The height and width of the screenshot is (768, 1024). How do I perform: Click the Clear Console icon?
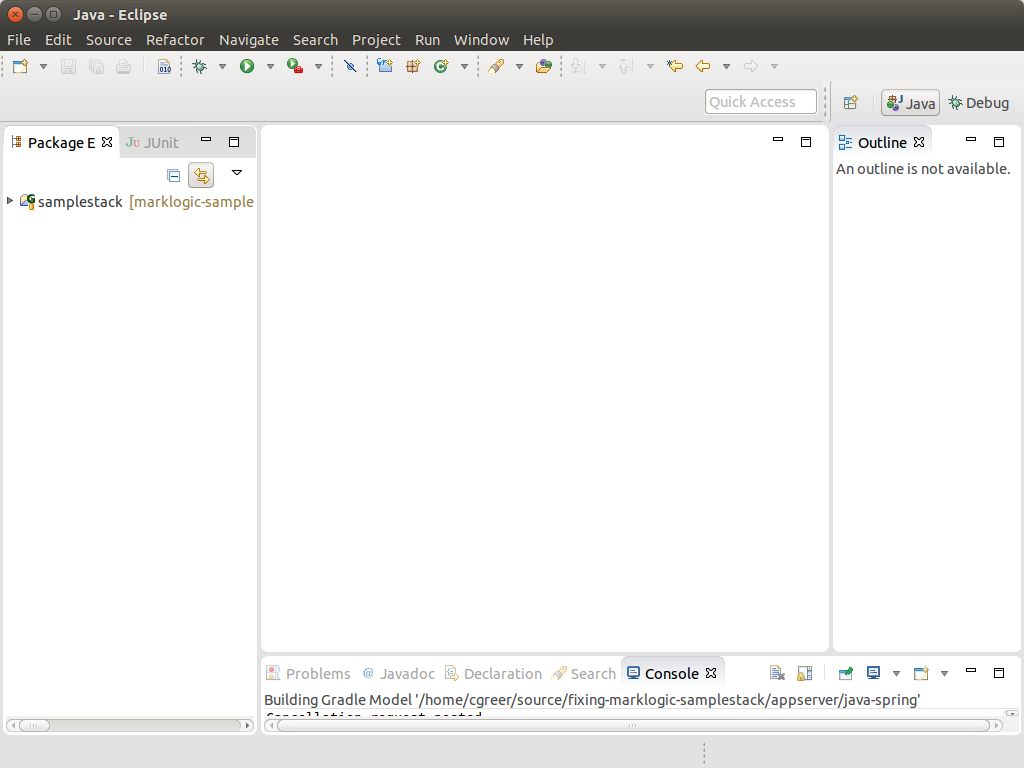click(x=777, y=673)
